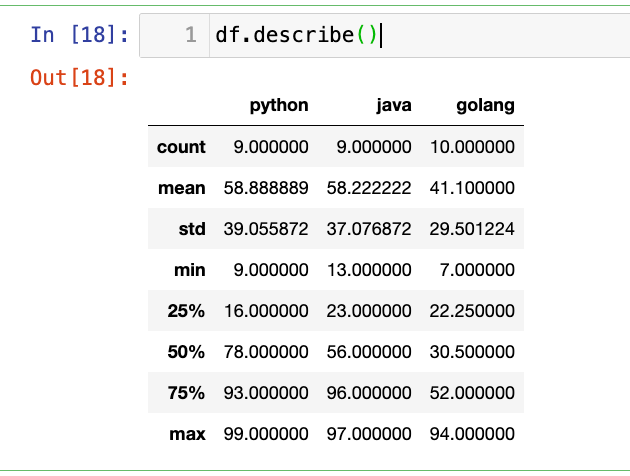The height and width of the screenshot is (476, 630).
Task: Select the python max value 99.000000
Action: point(265,434)
